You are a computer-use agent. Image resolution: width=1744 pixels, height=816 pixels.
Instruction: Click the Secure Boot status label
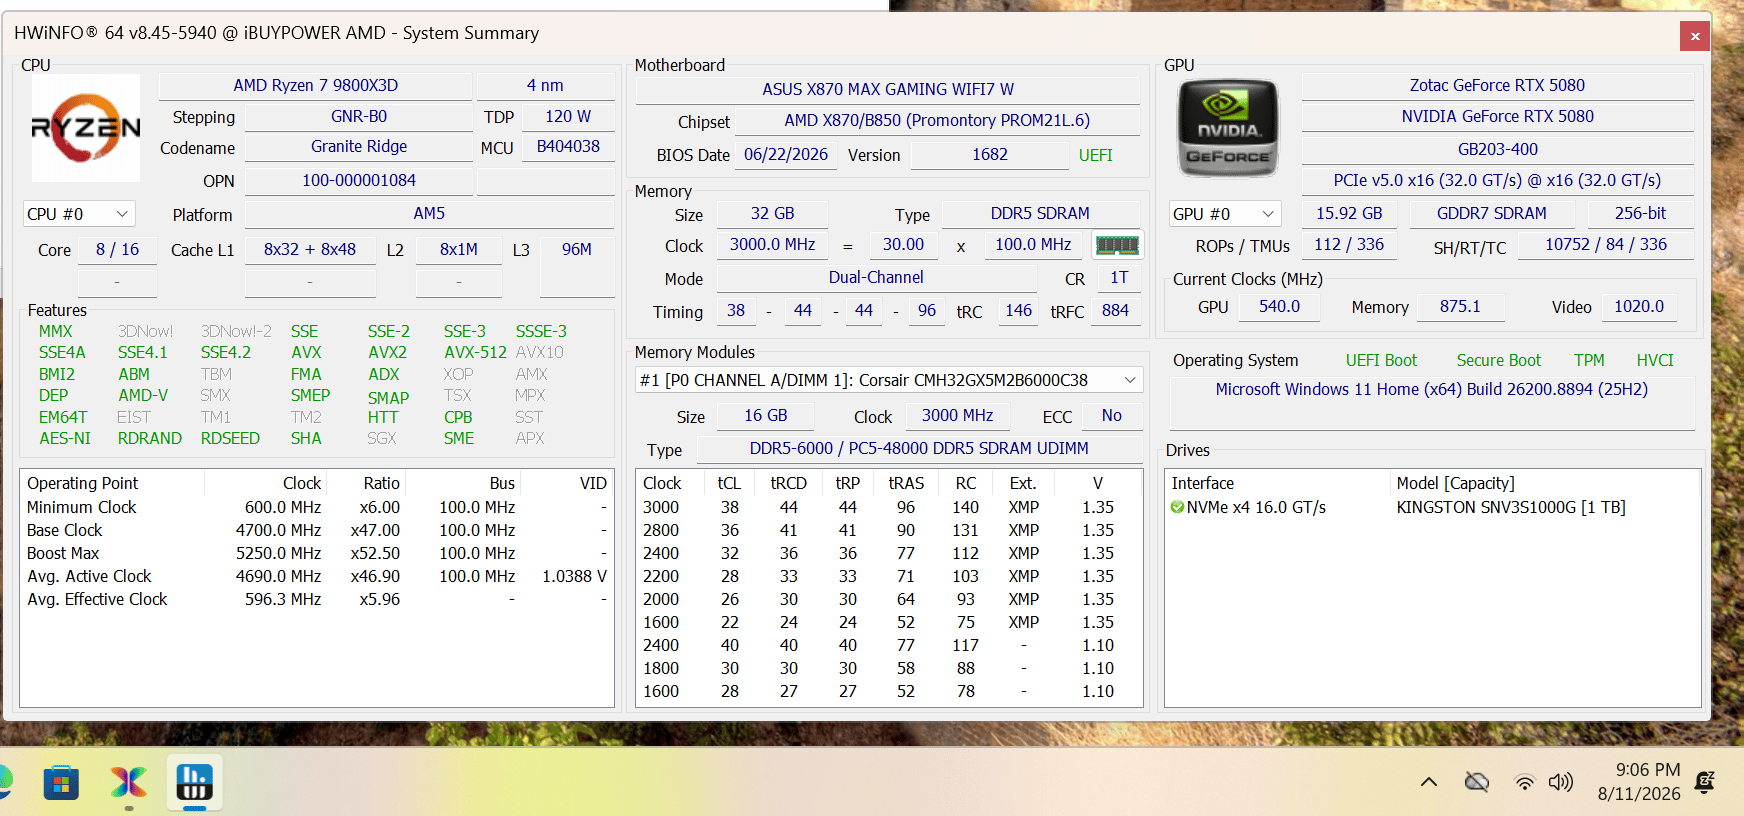pyautogui.click(x=1498, y=360)
